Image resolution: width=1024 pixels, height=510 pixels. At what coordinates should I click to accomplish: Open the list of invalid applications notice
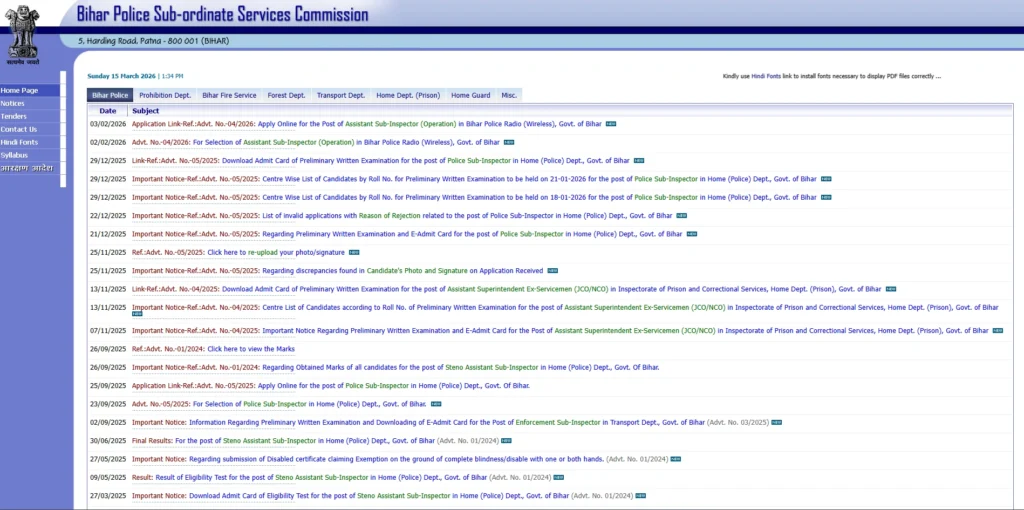pos(402,215)
